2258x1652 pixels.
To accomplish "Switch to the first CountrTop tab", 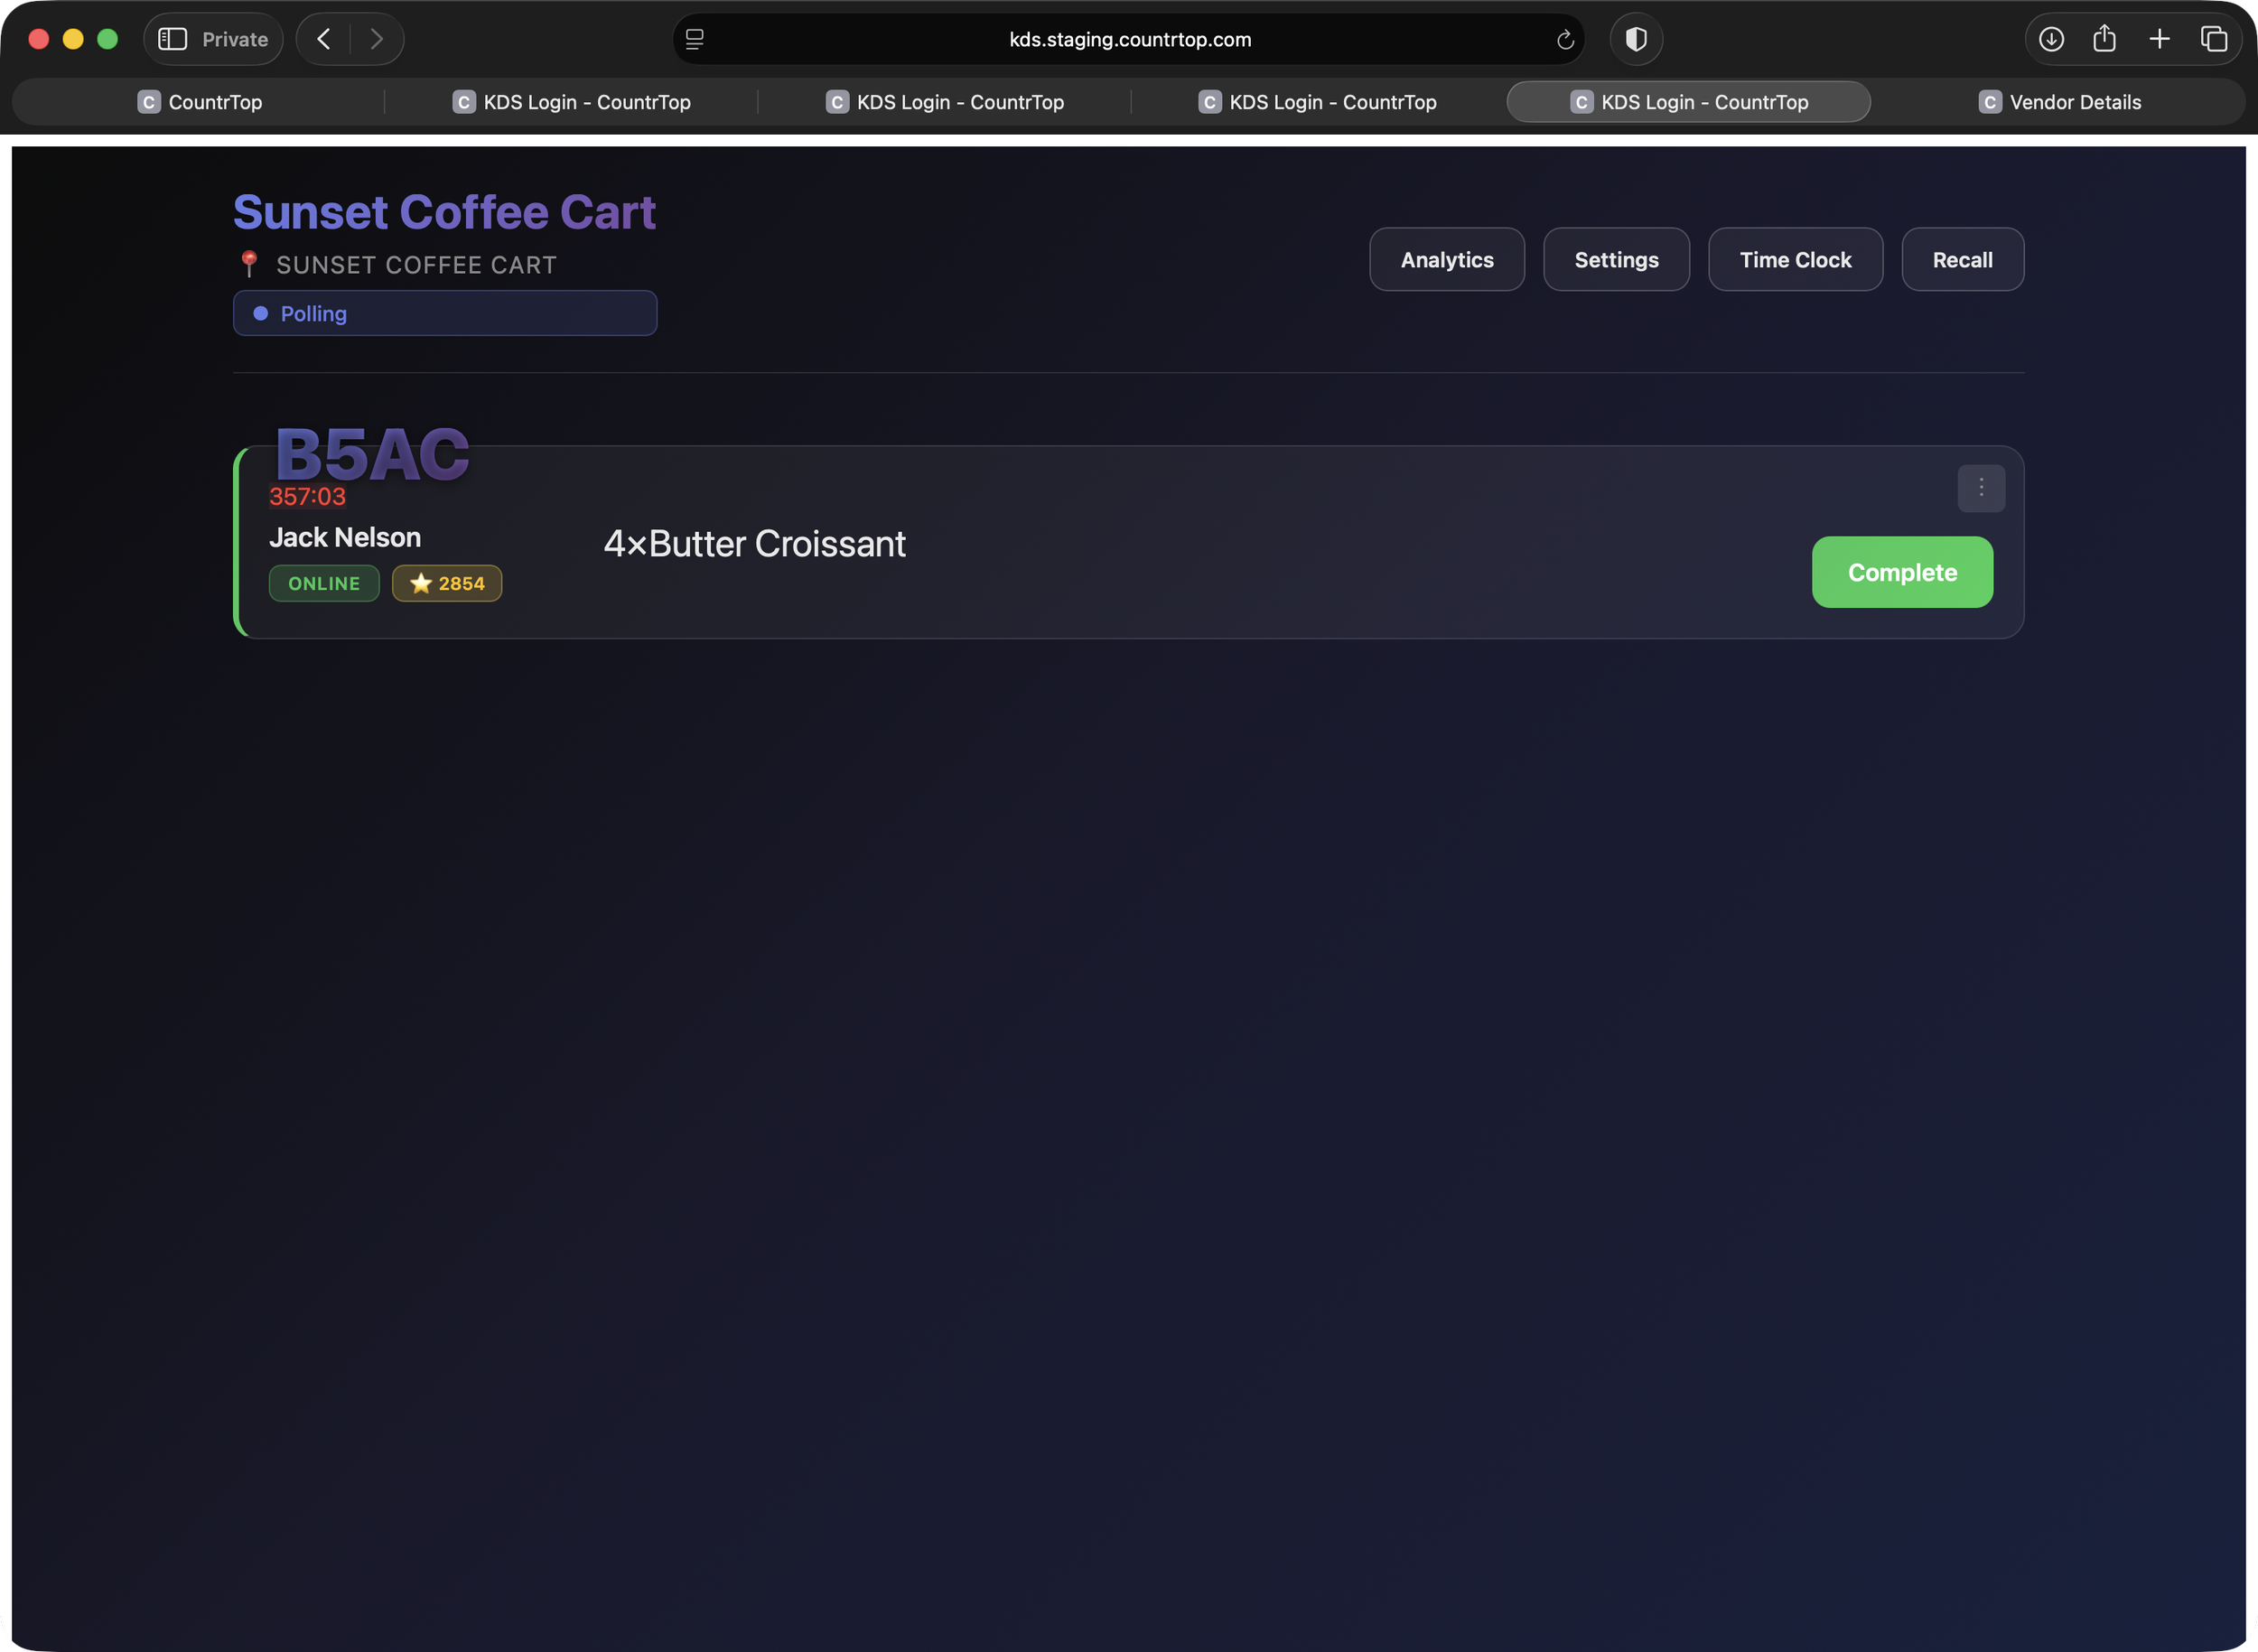I will 200,101.
